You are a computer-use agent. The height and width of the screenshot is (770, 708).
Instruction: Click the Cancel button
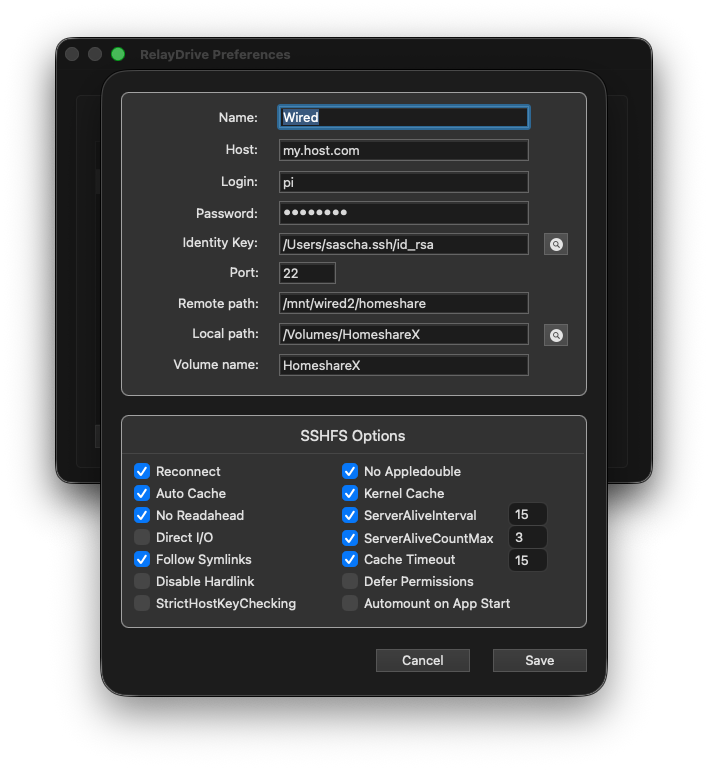tap(422, 660)
